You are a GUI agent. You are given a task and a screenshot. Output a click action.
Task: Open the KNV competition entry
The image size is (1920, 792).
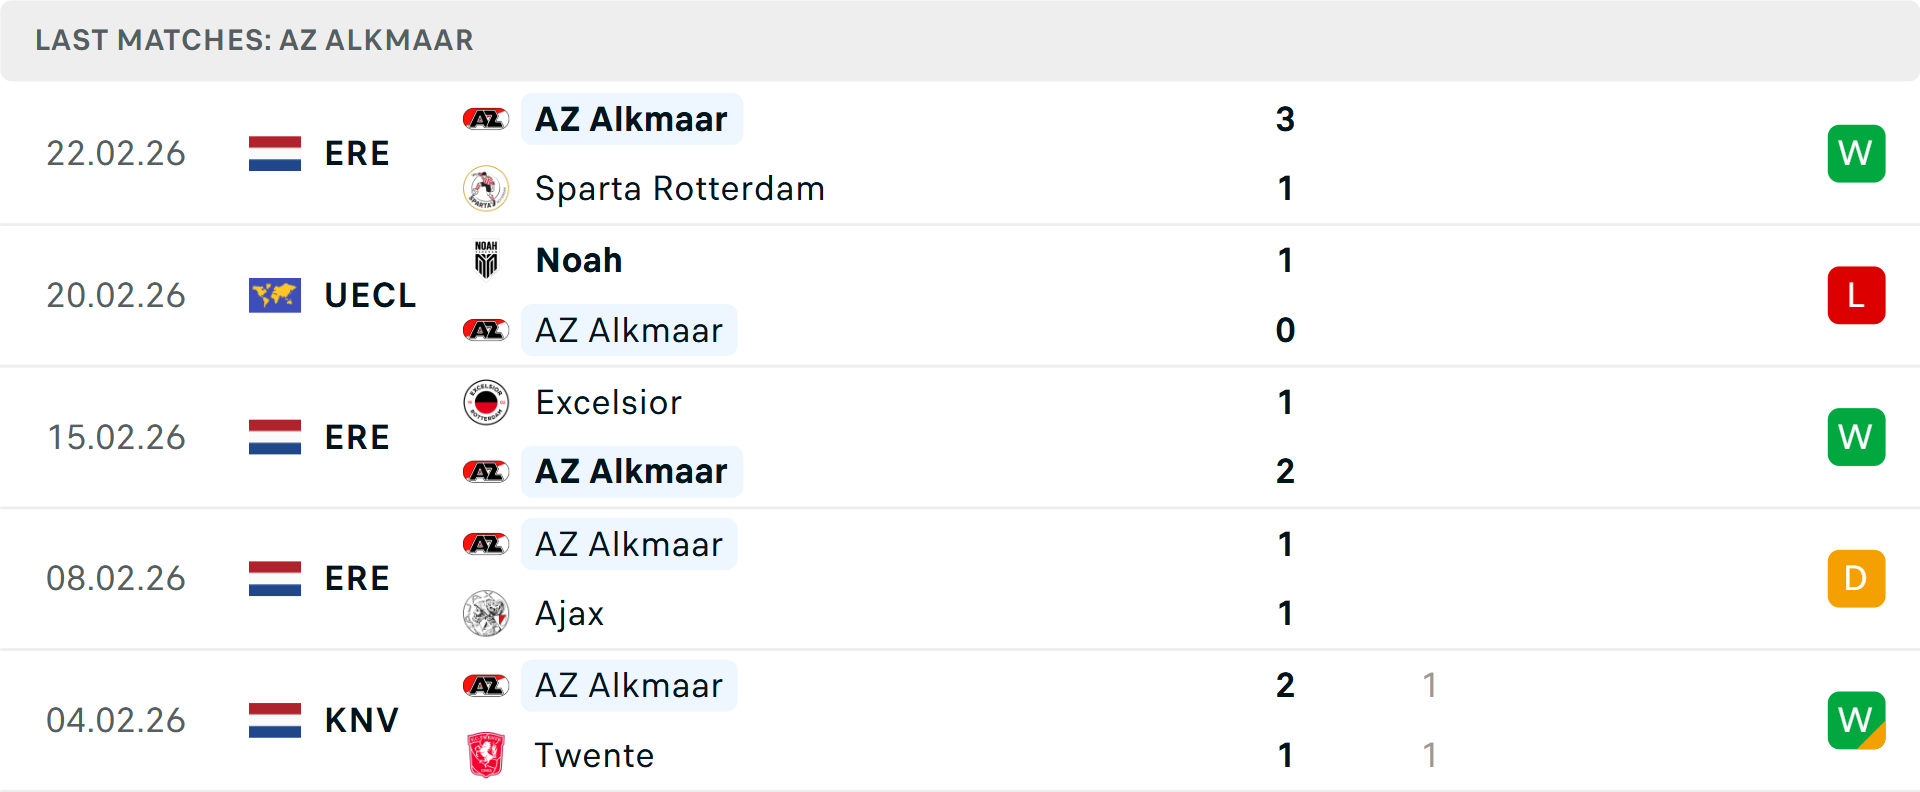tap(360, 720)
